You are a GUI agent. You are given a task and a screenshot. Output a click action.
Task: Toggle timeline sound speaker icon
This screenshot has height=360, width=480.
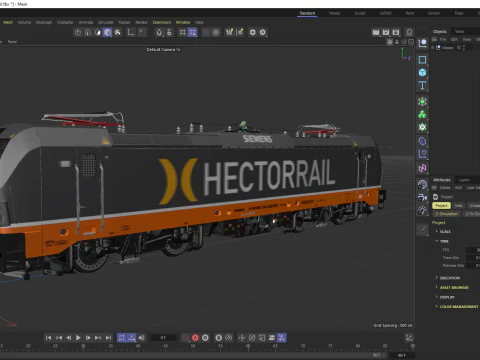tap(142, 338)
